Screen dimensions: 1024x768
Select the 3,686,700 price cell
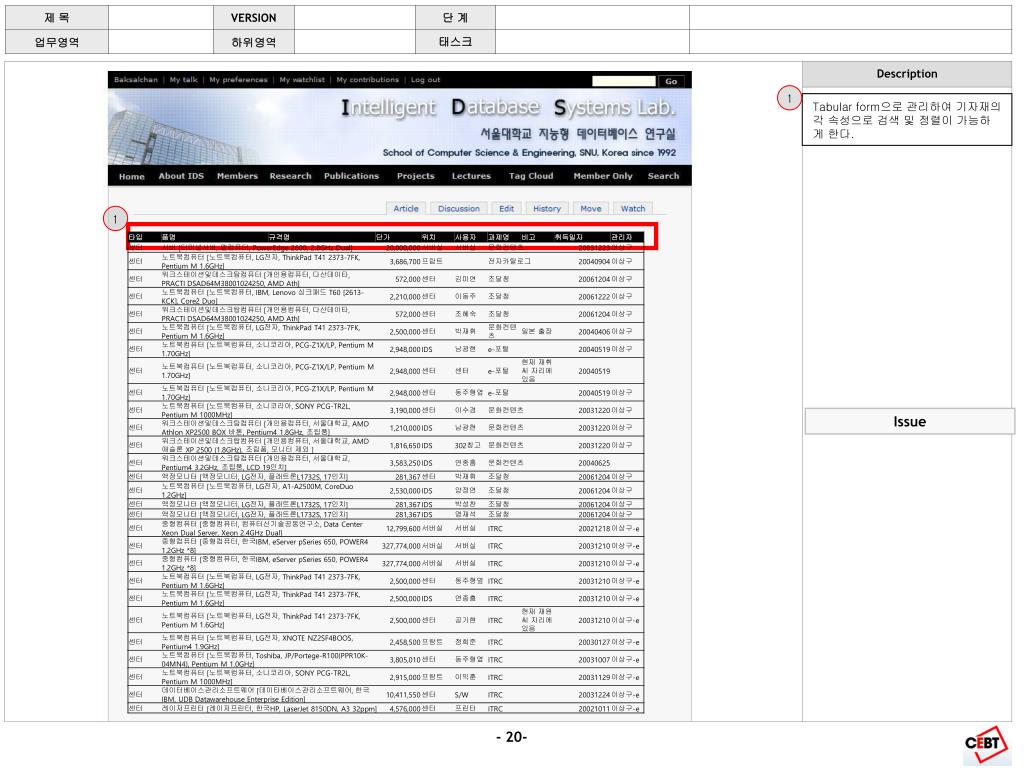click(405, 261)
